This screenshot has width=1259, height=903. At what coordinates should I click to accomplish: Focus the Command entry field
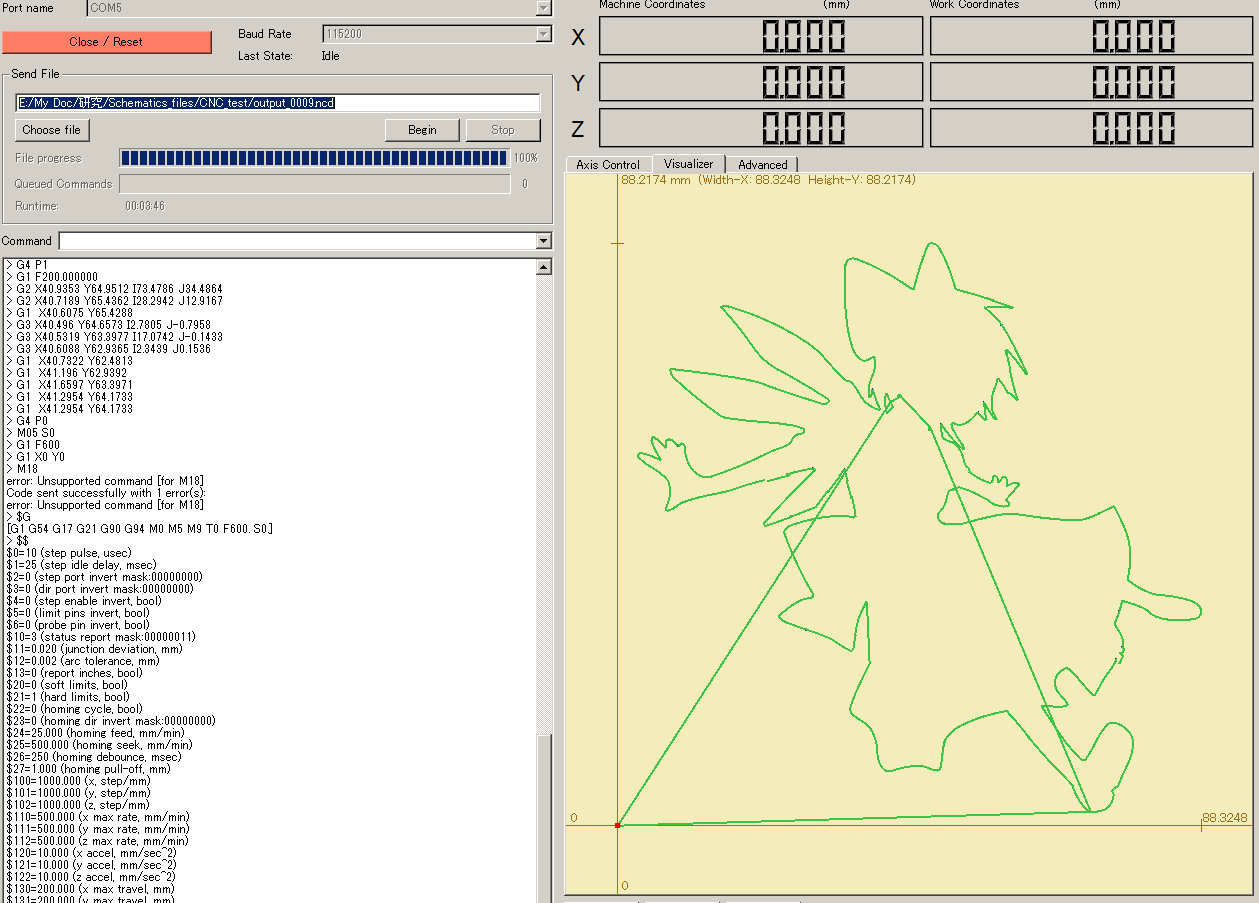(298, 241)
